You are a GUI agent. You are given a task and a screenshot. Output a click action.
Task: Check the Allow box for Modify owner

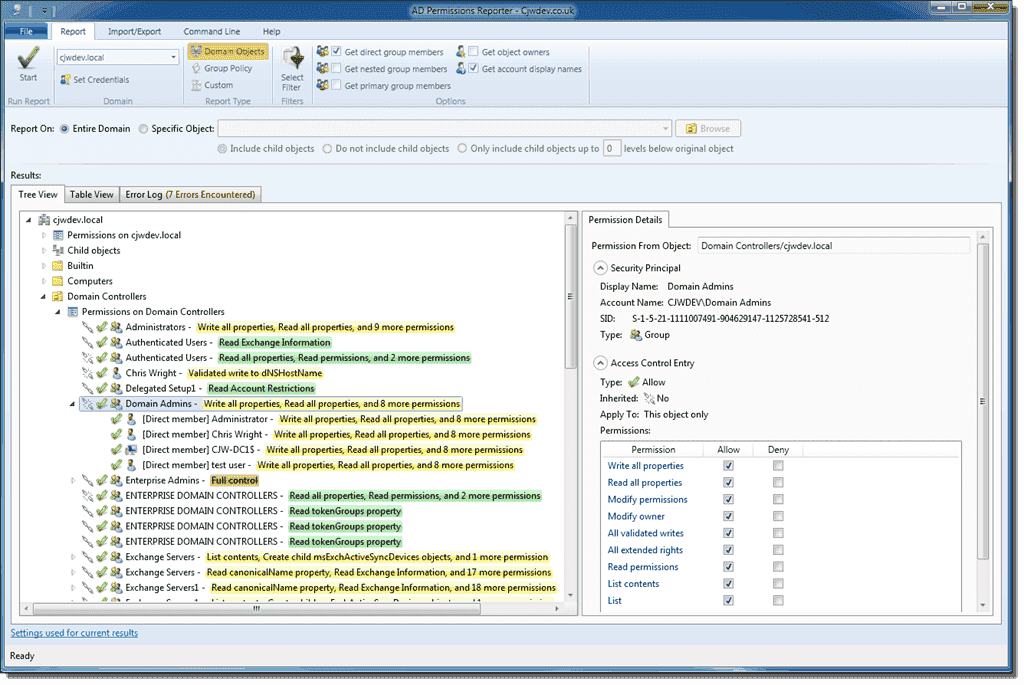coord(729,516)
